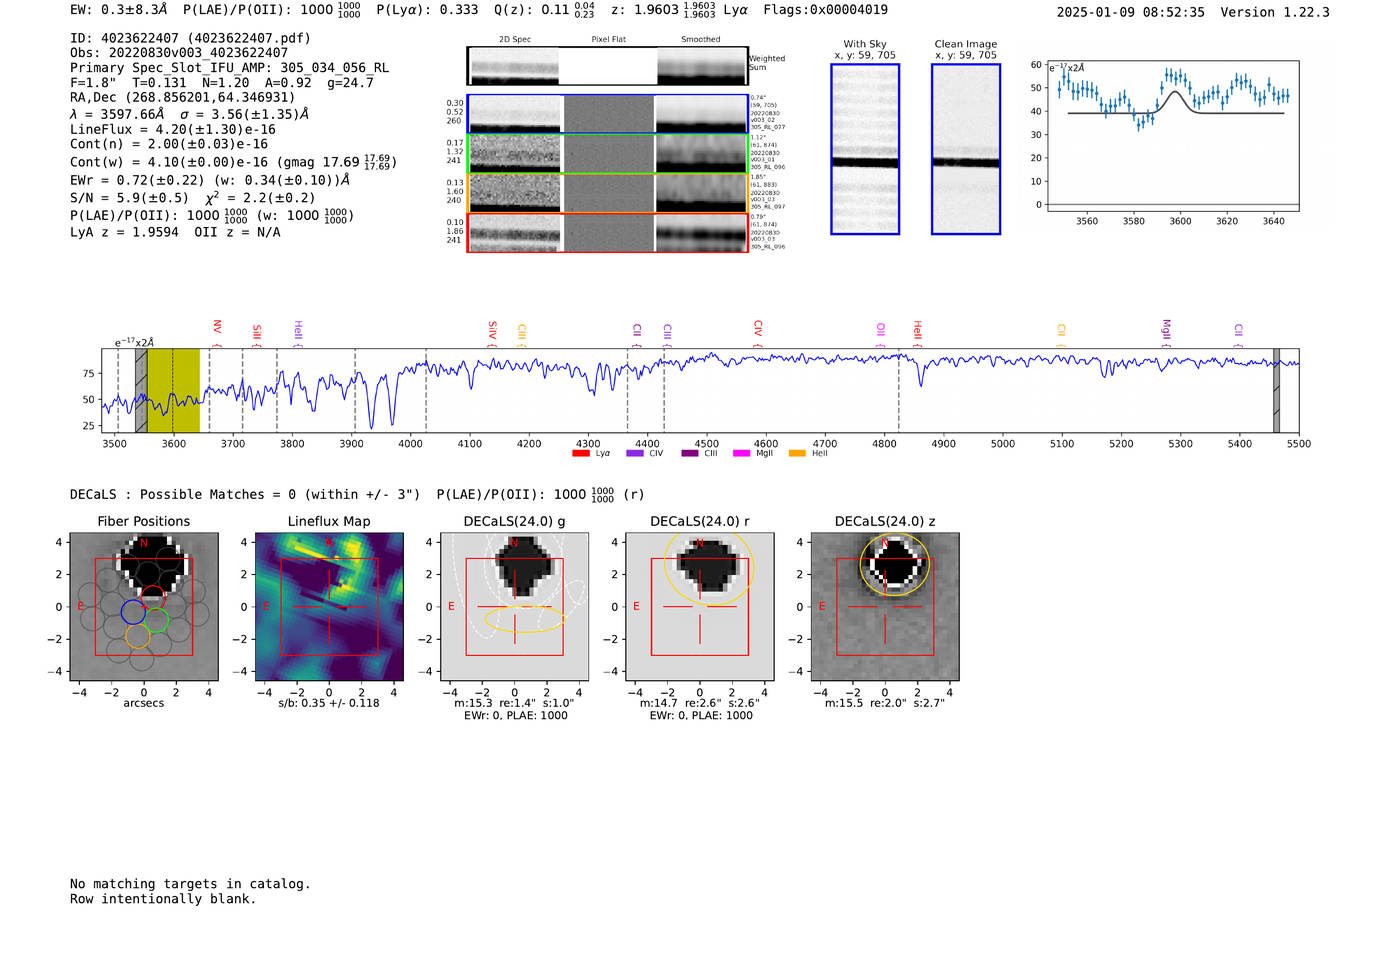Click the blue fiber circle in Fiber Positions
Viewport: 1400px width, 953px height.
(133, 611)
